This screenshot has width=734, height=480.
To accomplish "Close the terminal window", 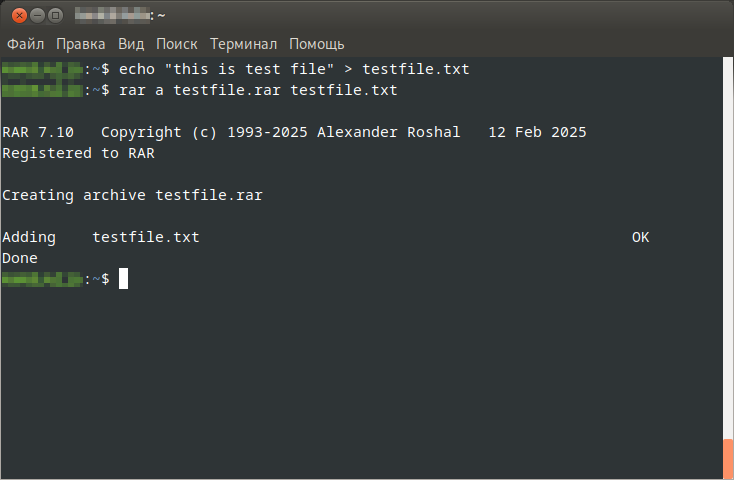I will click(18, 15).
